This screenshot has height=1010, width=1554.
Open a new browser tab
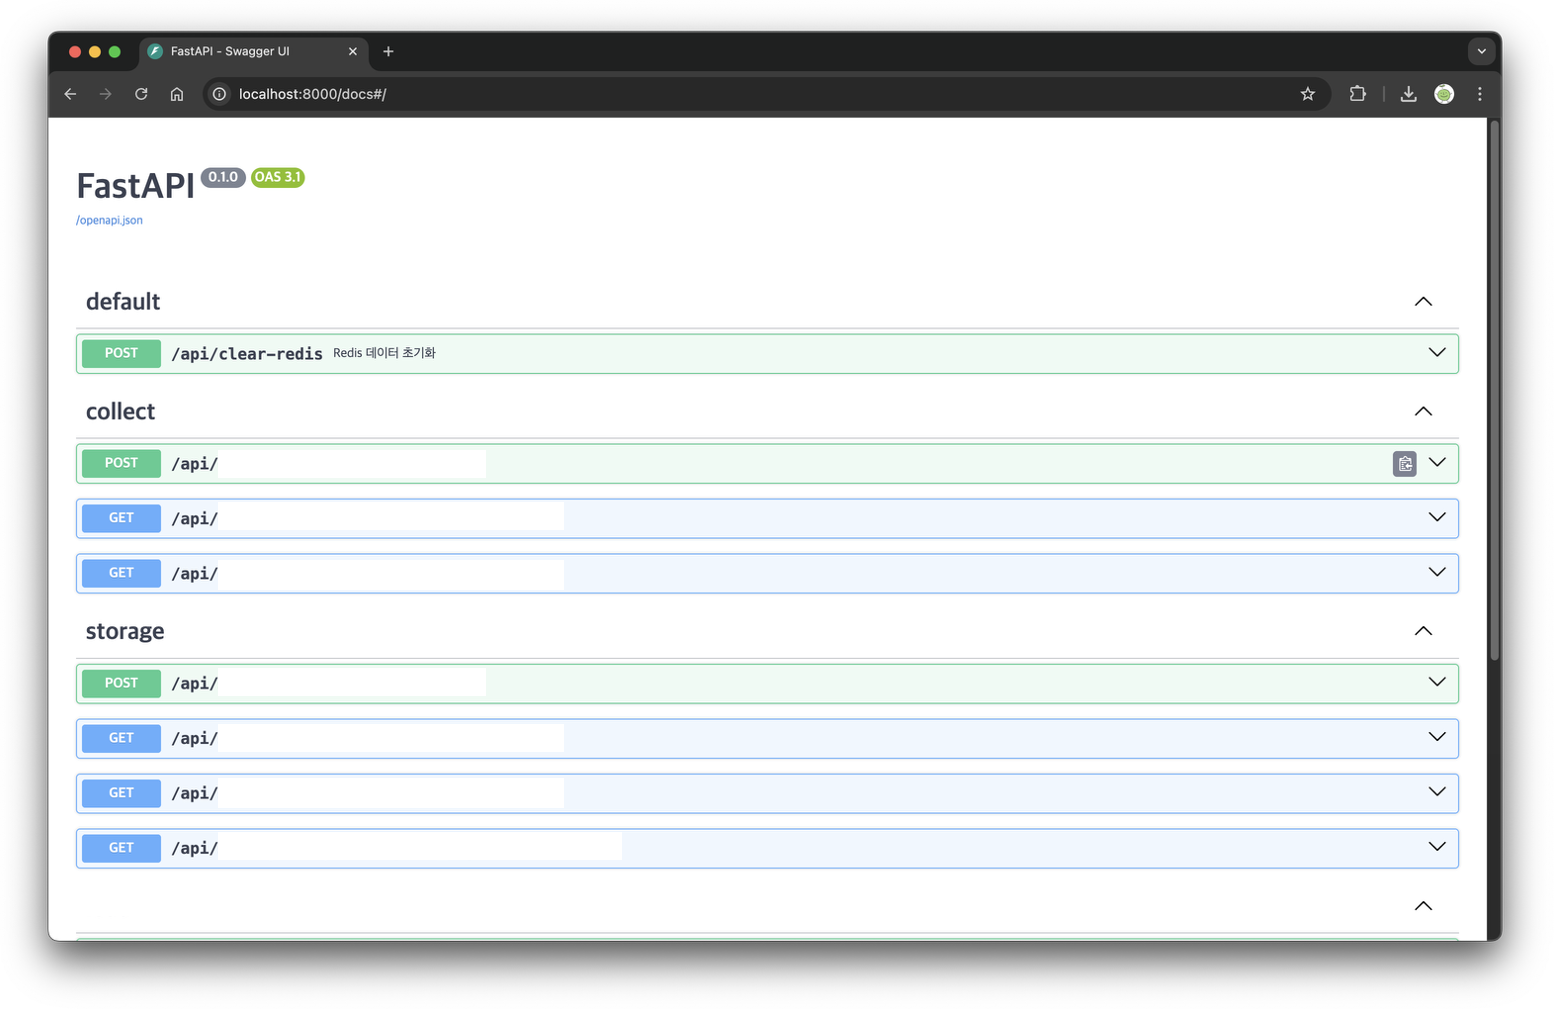(388, 51)
